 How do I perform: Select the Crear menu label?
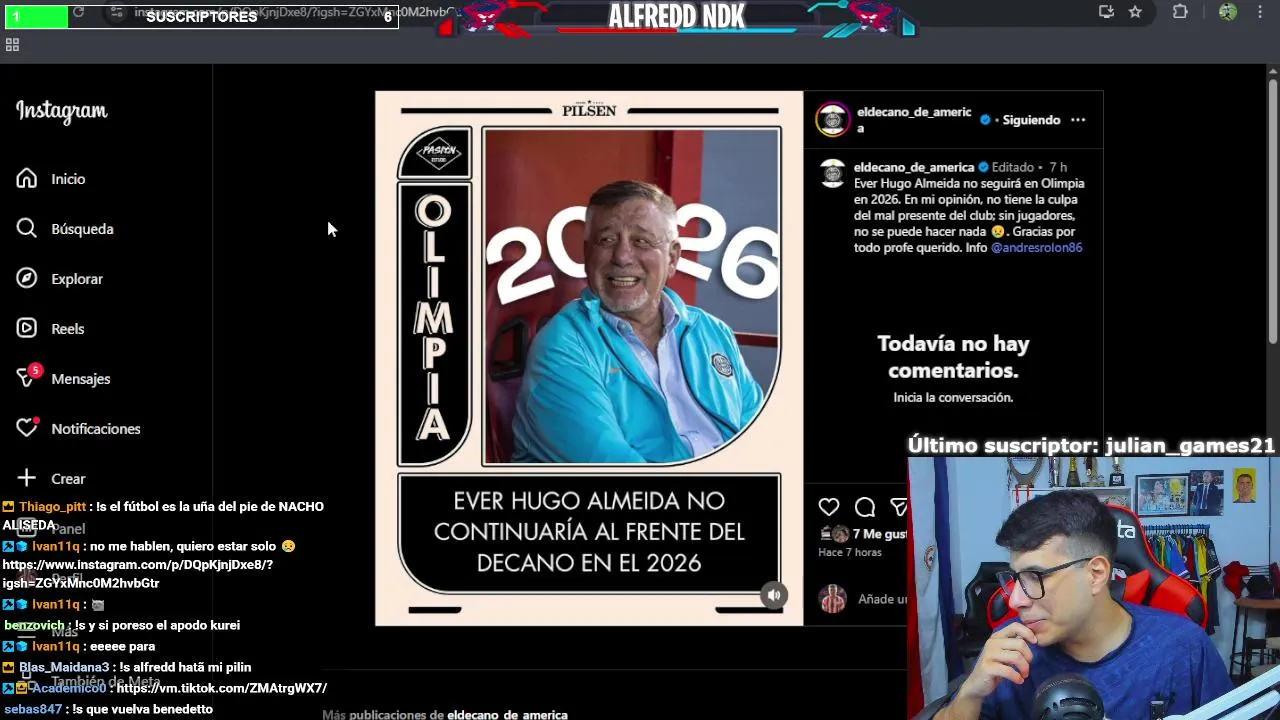[68, 479]
